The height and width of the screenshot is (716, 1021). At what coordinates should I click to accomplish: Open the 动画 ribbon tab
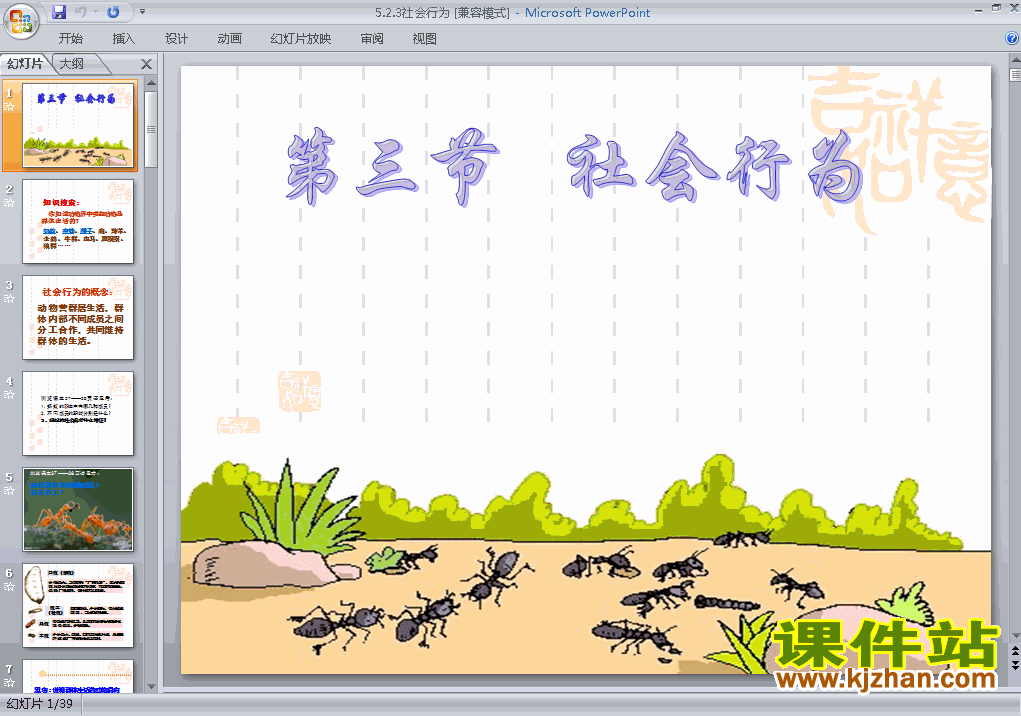pyautogui.click(x=229, y=38)
